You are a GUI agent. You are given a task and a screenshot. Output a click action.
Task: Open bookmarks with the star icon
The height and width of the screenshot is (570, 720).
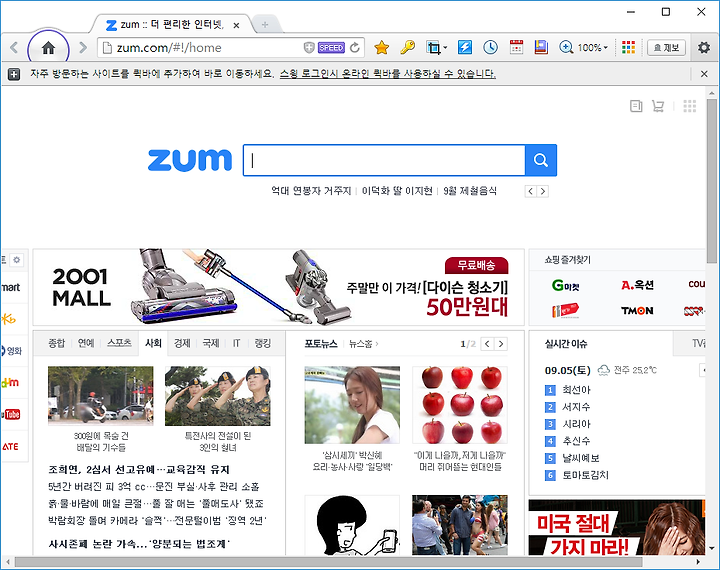[382, 47]
